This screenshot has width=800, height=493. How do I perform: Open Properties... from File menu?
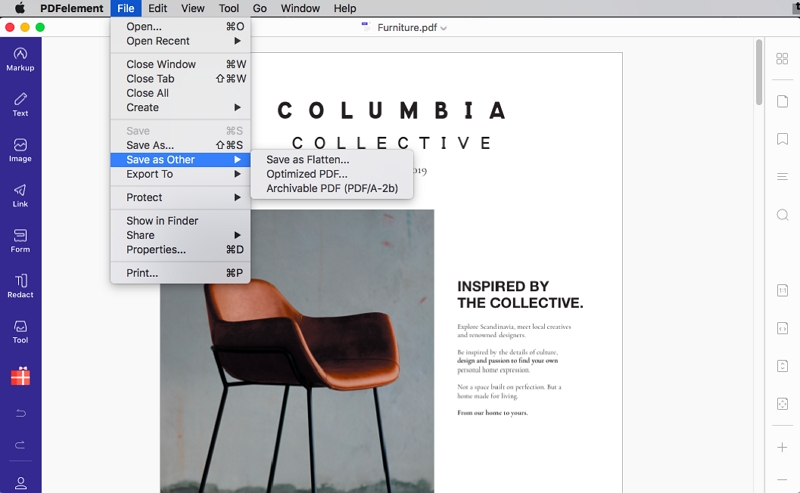click(x=181, y=250)
